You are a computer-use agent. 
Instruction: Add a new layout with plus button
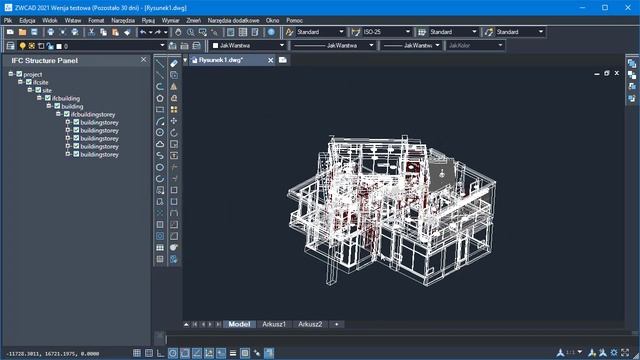(336, 324)
